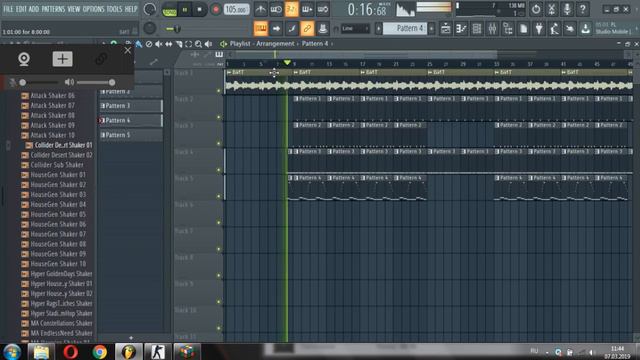
Task: Toggle the pattern/song mode switch
Action: point(169,9)
